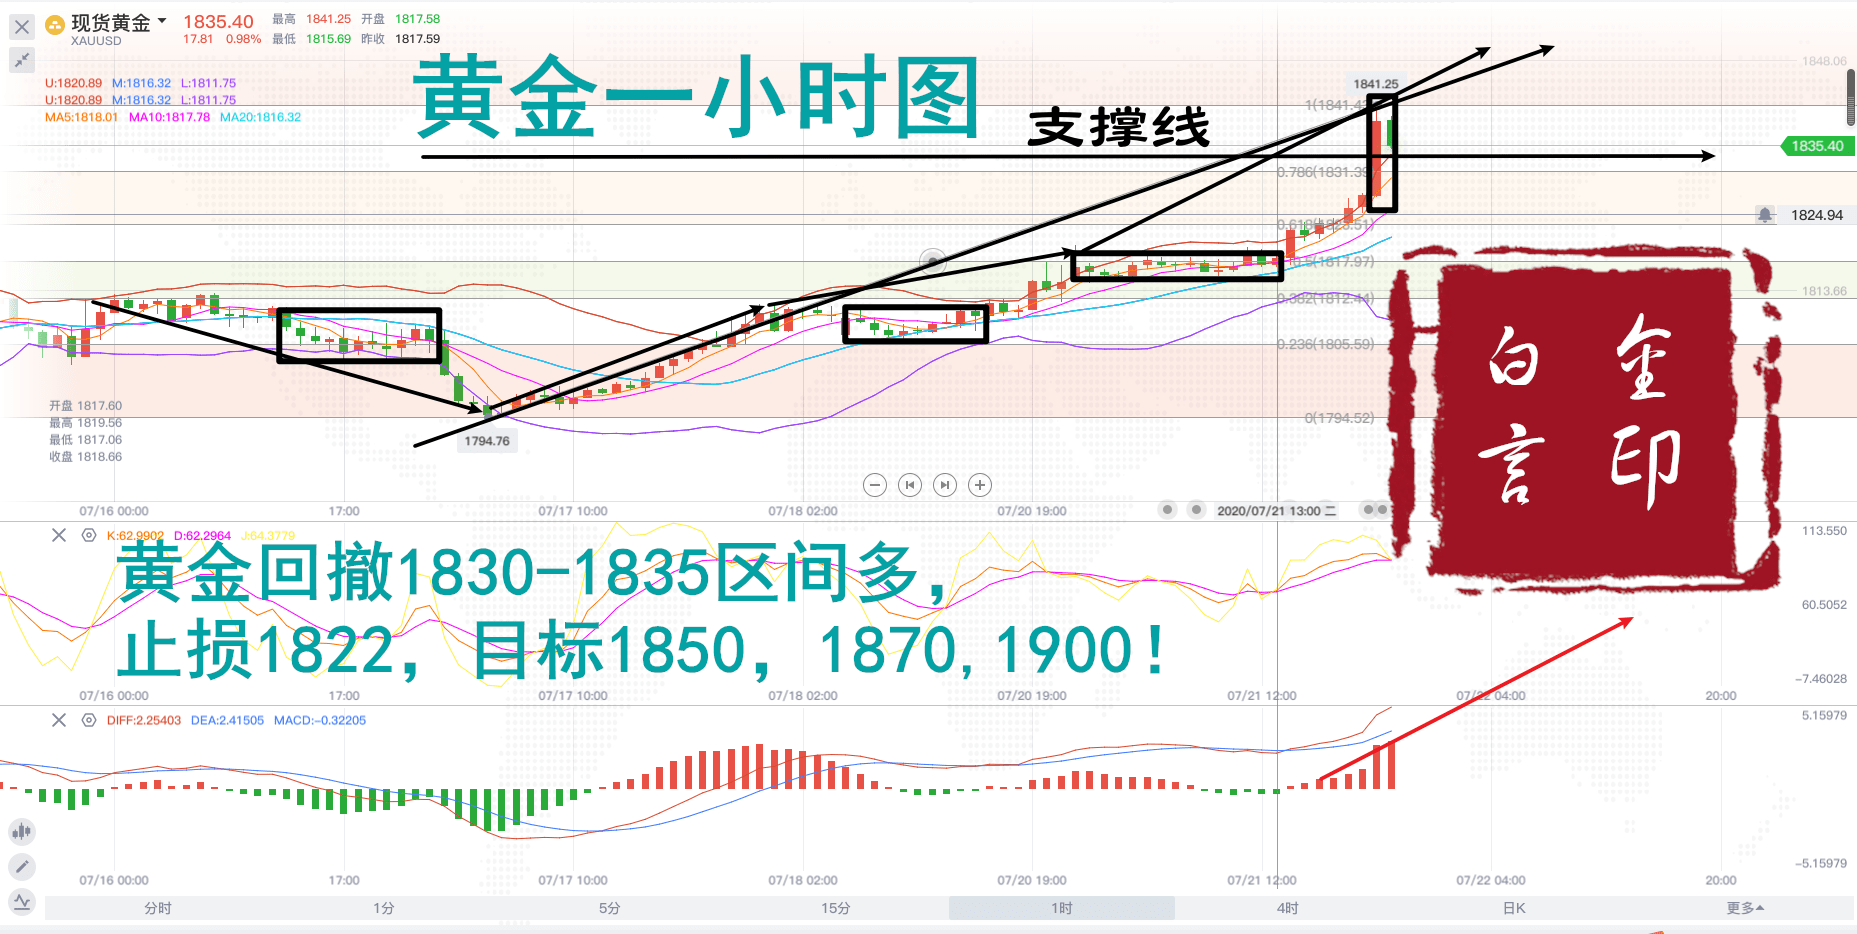Screen dimensions: 1857x934
Task: Click the crosshair info 开盘 1817.60
Action: [x=86, y=406]
